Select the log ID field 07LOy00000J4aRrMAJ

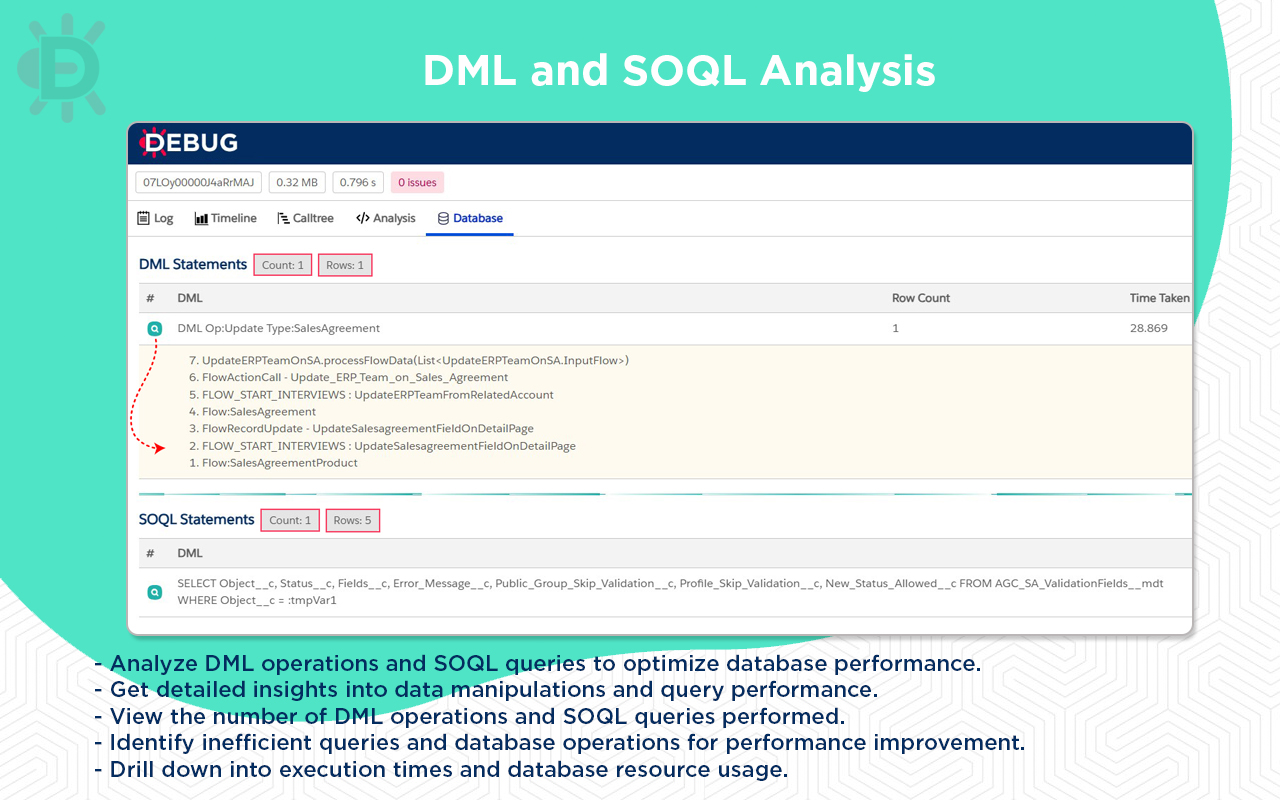[x=198, y=182]
